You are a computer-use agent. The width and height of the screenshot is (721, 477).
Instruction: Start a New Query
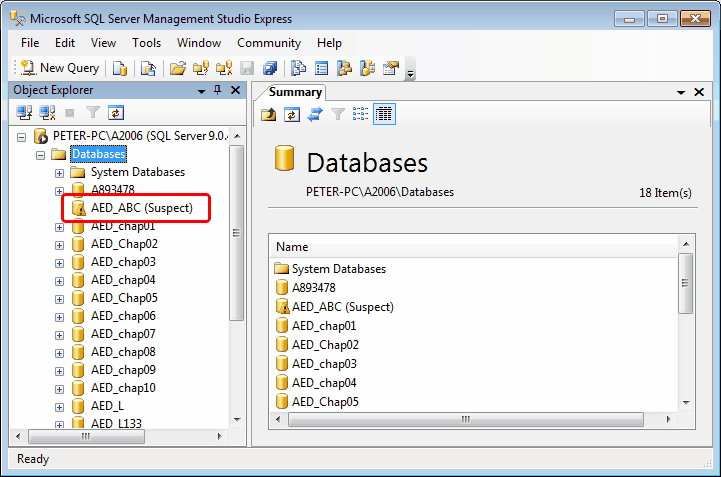60,68
